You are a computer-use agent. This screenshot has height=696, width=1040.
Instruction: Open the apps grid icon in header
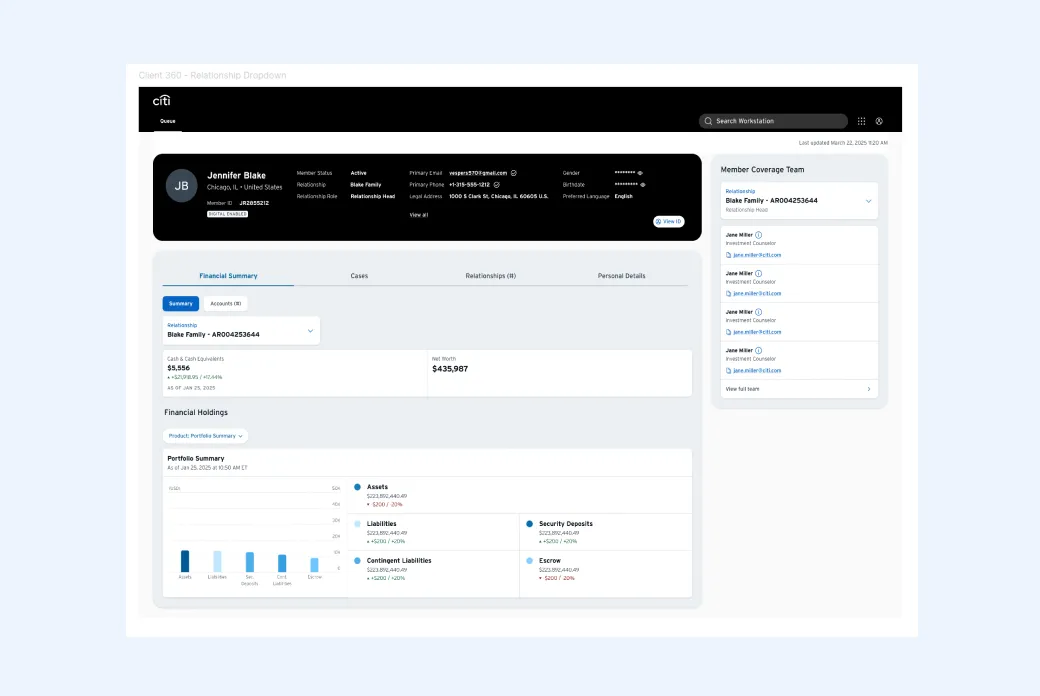pyautogui.click(x=861, y=121)
